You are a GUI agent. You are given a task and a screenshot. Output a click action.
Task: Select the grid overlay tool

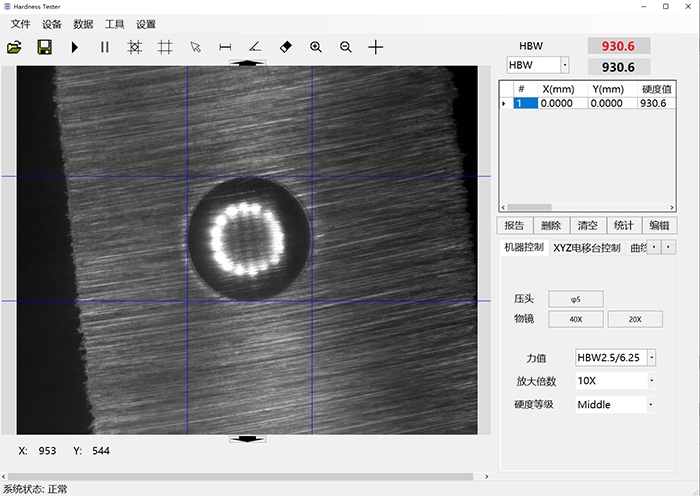click(x=165, y=47)
